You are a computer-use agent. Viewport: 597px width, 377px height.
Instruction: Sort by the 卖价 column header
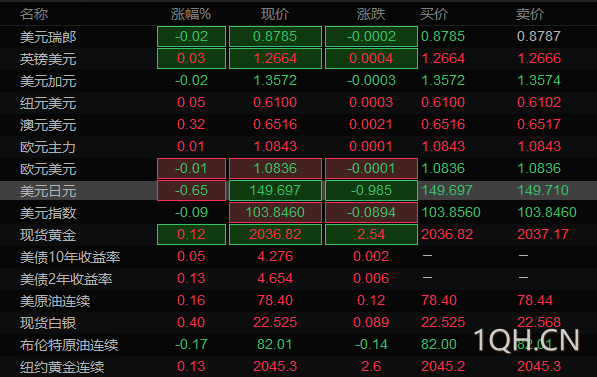click(x=530, y=14)
